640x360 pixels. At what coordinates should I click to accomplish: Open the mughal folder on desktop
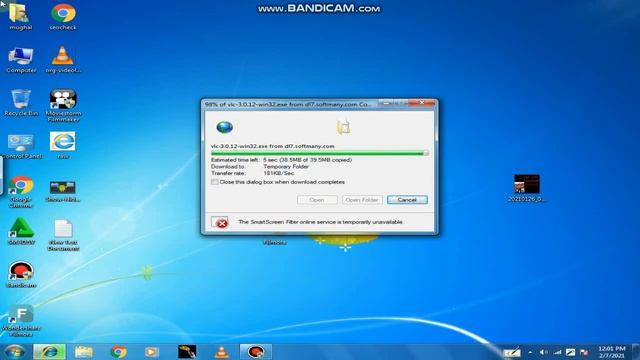coord(20,16)
